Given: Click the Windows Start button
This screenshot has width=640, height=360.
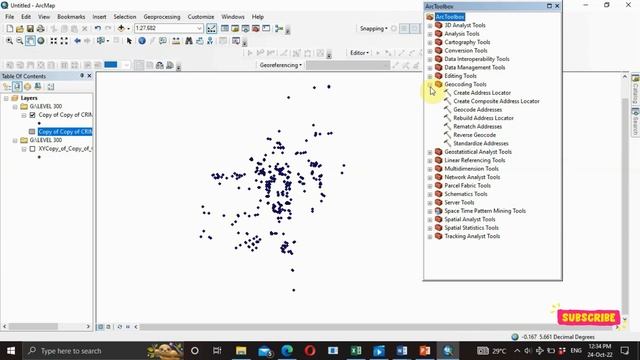Looking at the screenshot, I should (11, 351).
